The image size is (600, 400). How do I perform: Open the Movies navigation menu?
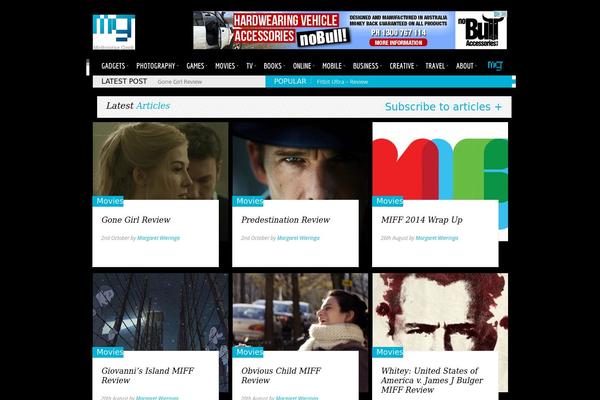(226, 66)
